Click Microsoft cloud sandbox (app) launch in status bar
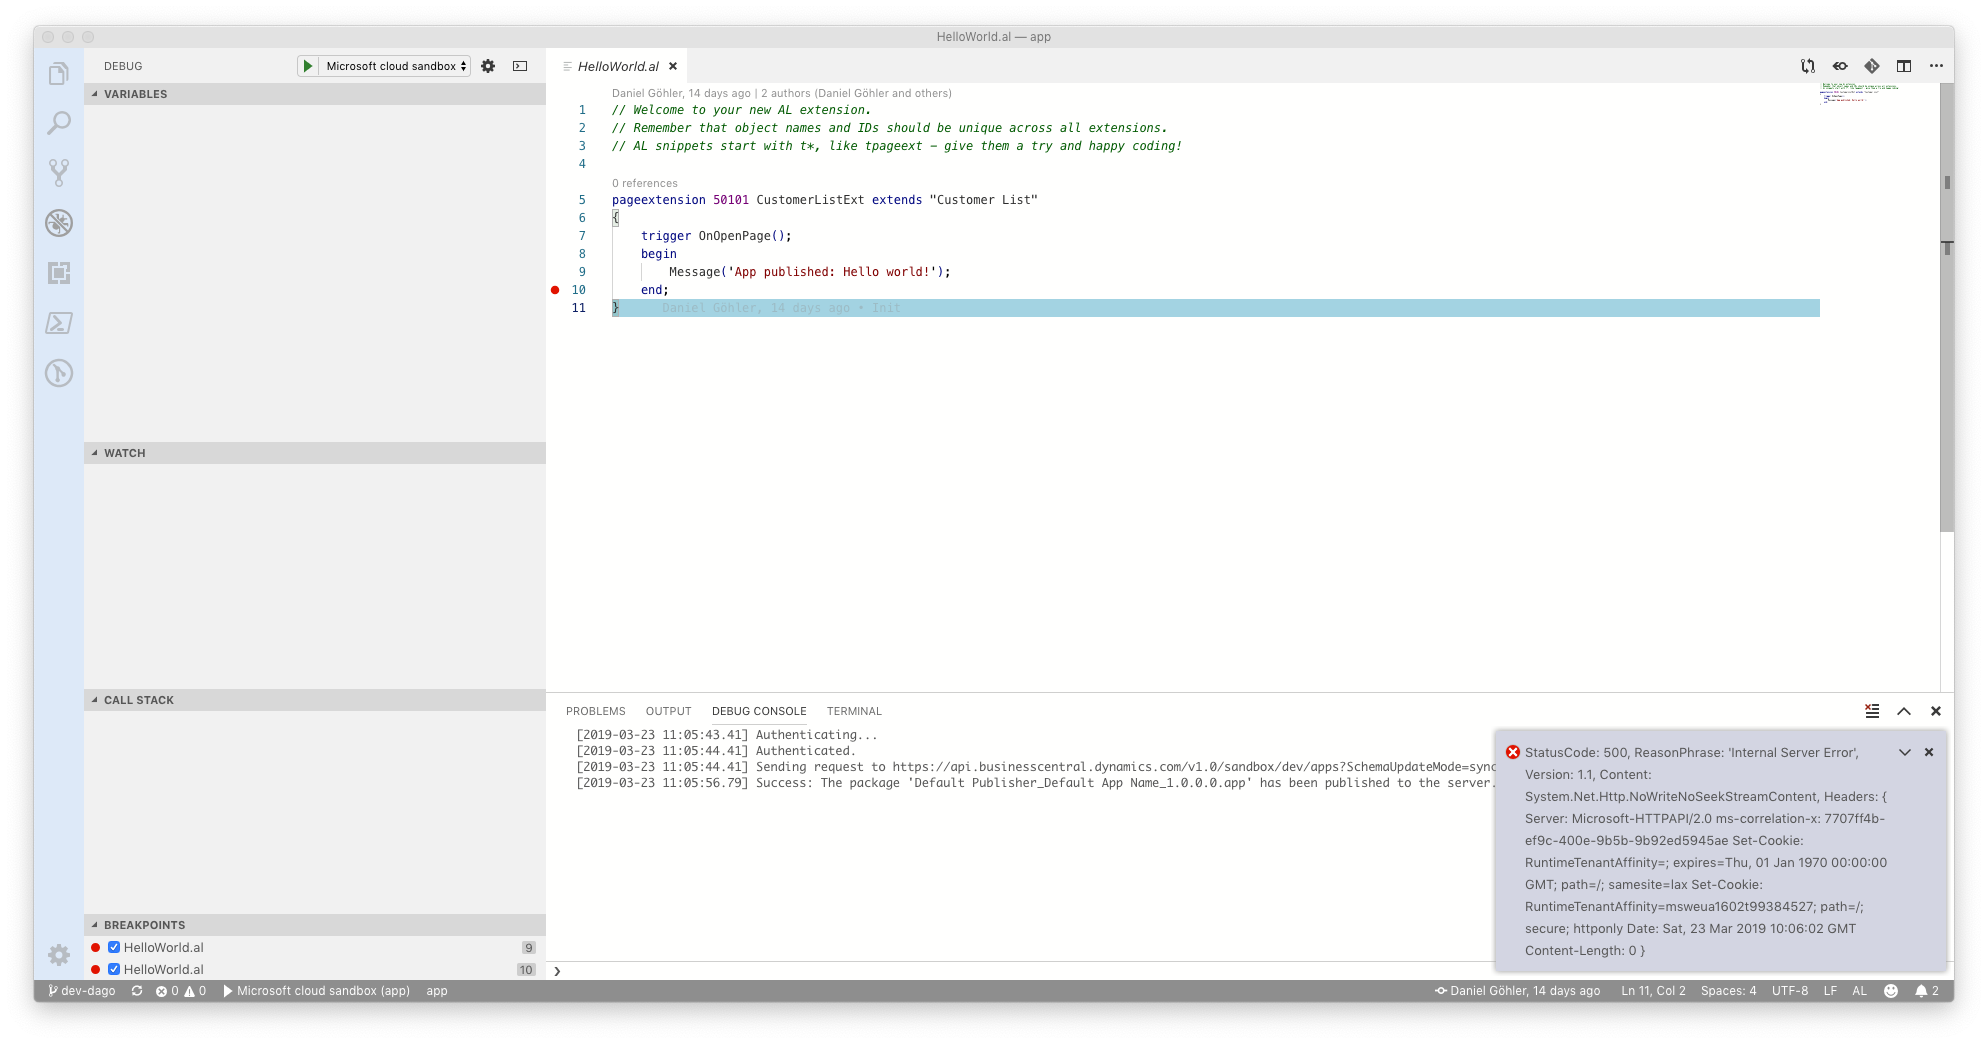Image resolution: width=1988 pixels, height=1044 pixels. 316,991
